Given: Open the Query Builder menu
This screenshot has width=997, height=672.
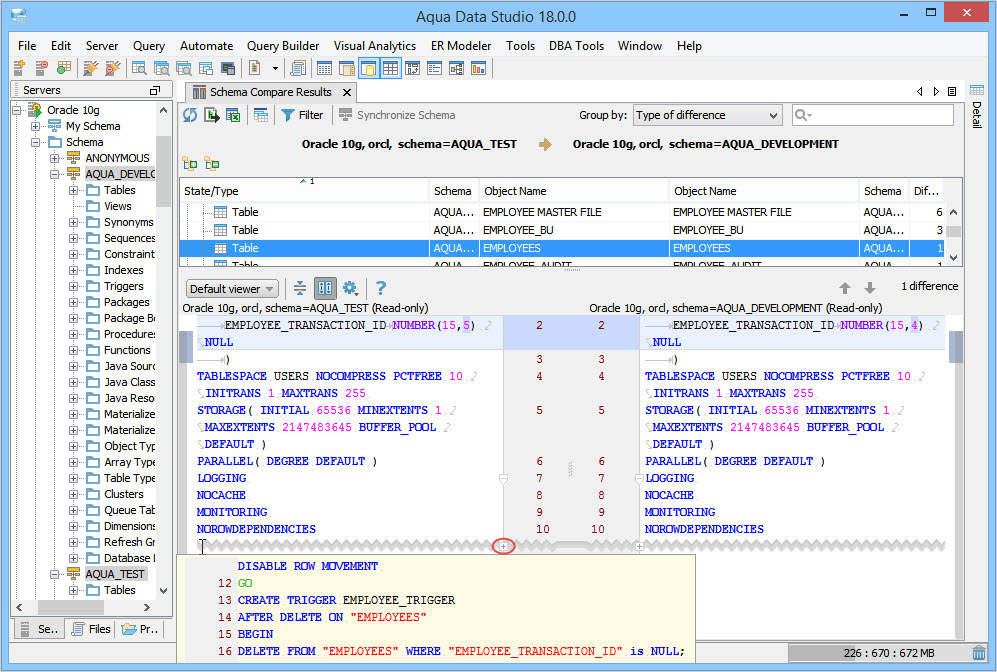Looking at the screenshot, I should 283,46.
